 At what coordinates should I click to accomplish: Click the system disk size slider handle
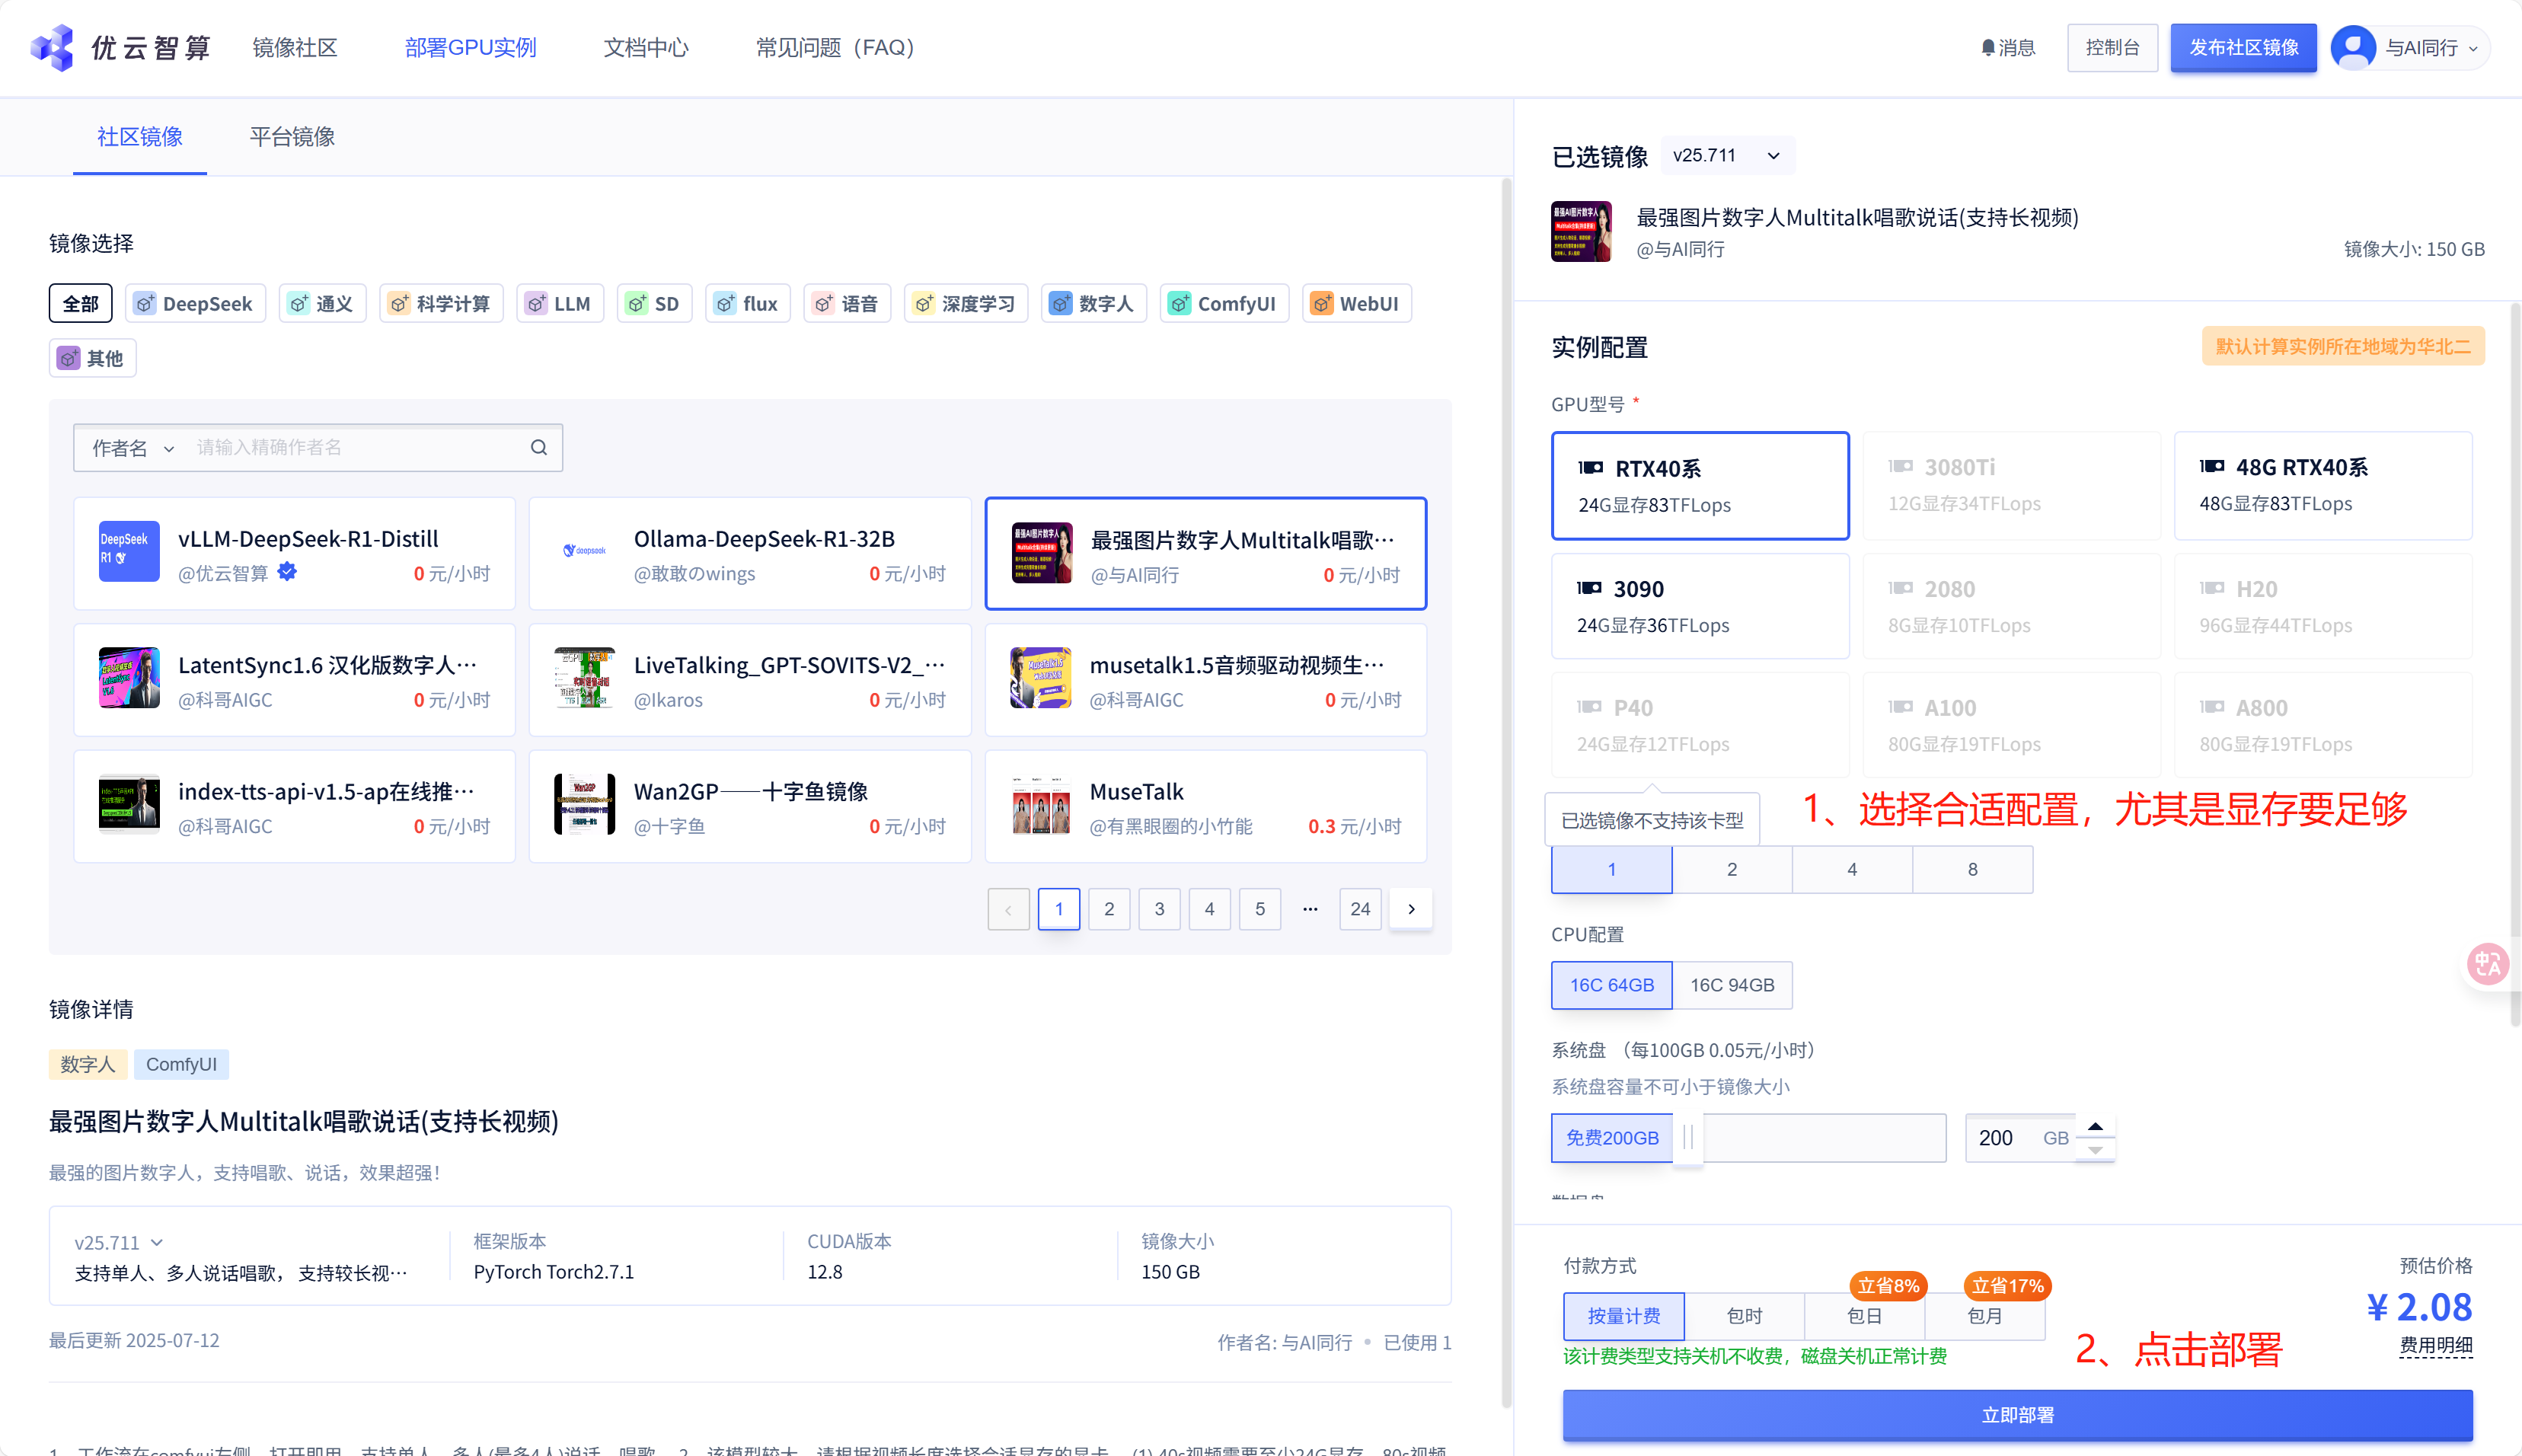[x=1688, y=1137]
